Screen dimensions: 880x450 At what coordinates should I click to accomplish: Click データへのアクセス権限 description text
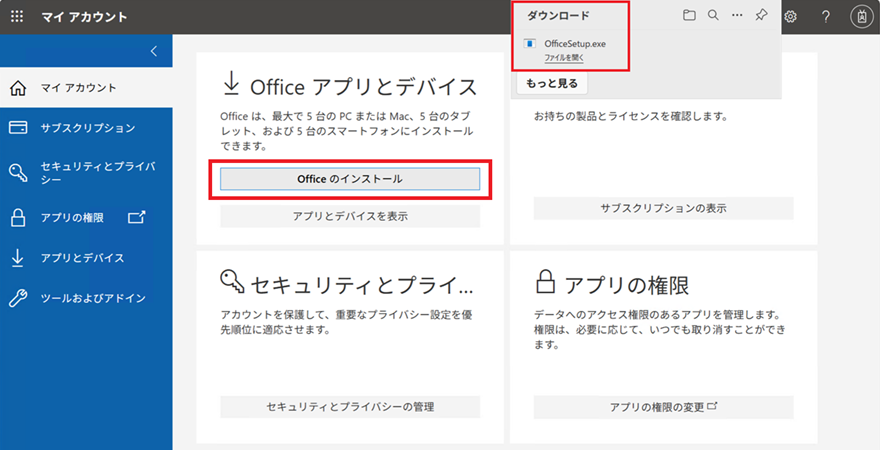click(x=659, y=329)
